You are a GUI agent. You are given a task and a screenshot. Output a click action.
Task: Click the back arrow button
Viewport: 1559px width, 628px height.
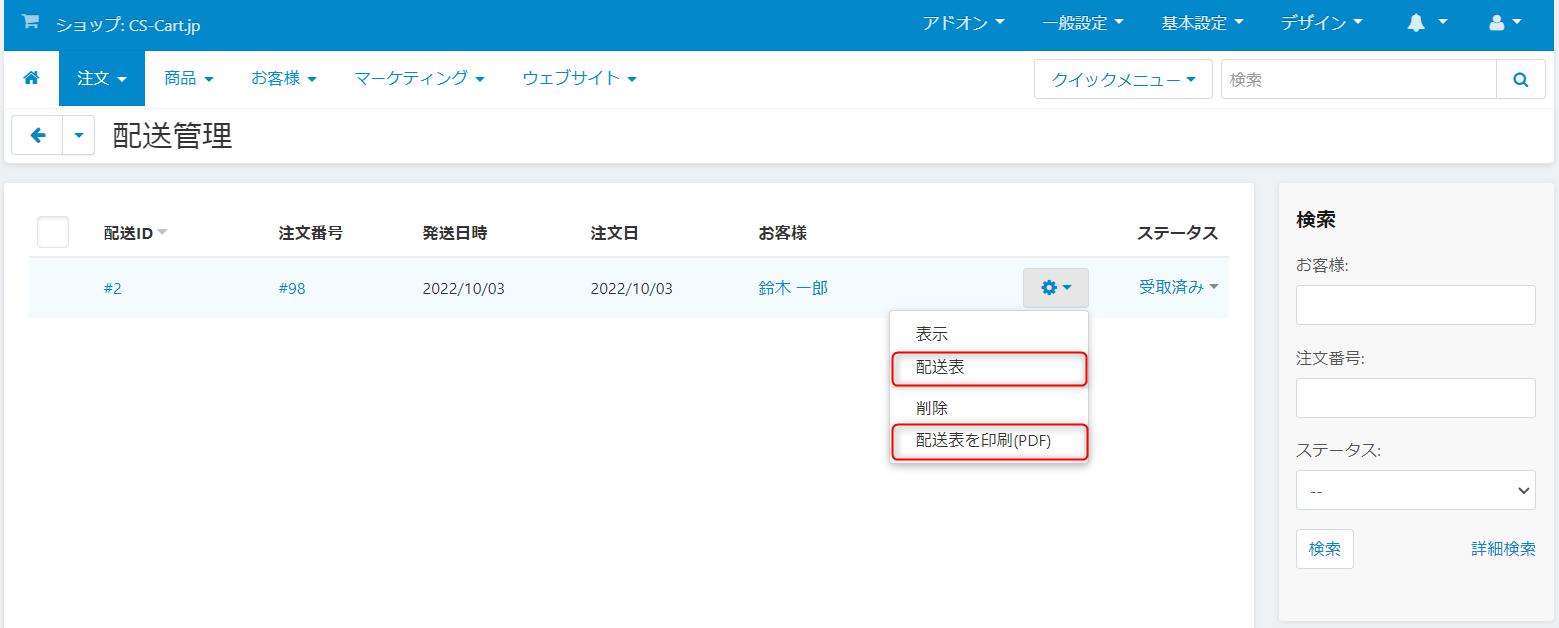pyautogui.click(x=38, y=136)
